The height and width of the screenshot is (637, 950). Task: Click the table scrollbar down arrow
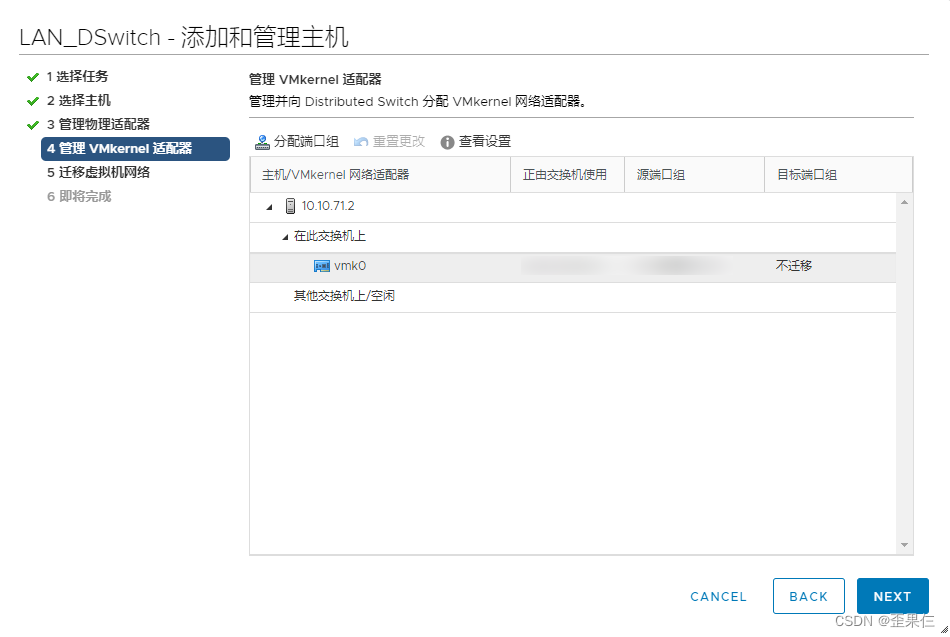point(904,545)
